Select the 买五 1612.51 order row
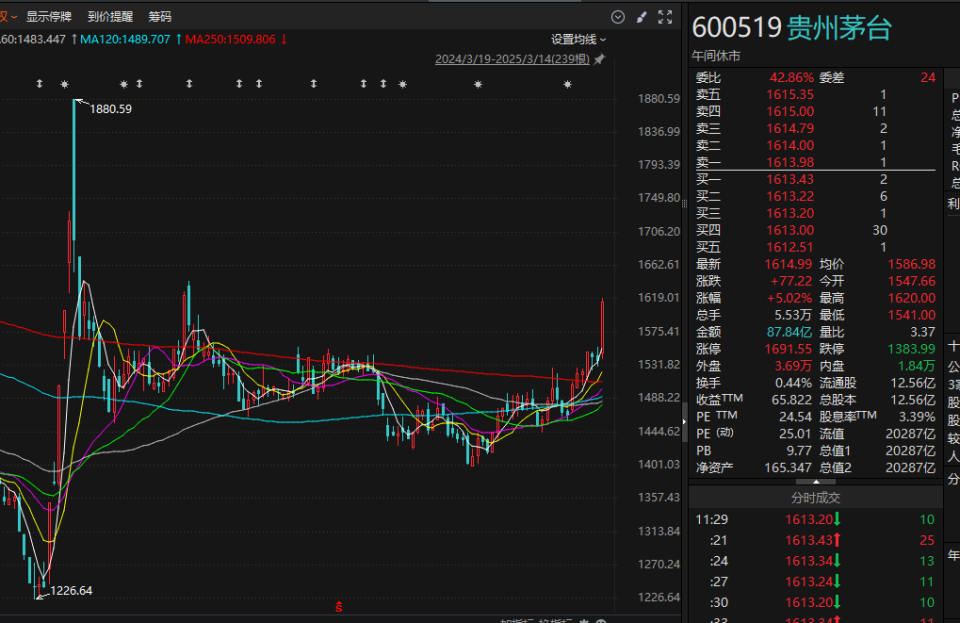 point(816,247)
